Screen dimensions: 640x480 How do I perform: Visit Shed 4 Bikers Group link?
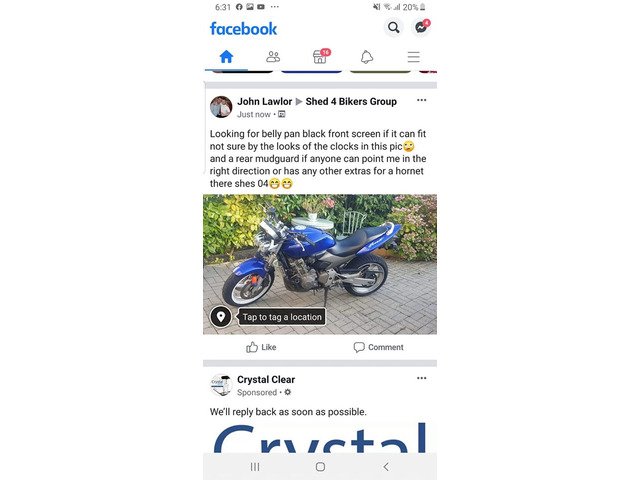pyautogui.click(x=351, y=101)
